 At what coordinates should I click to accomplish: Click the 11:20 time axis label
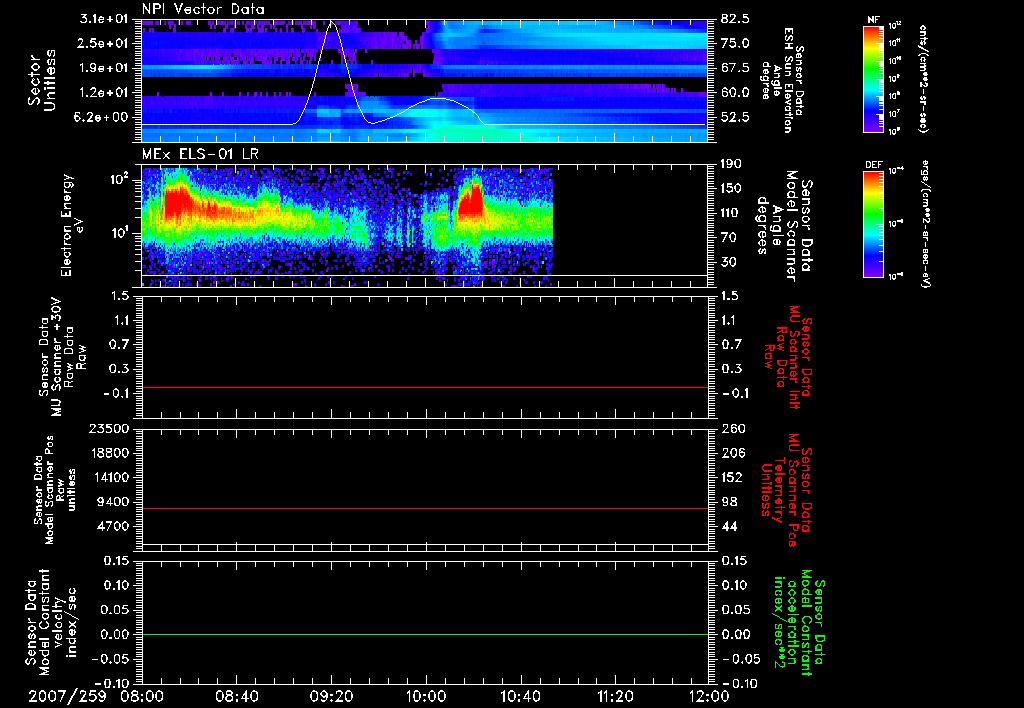click(615, 696)
